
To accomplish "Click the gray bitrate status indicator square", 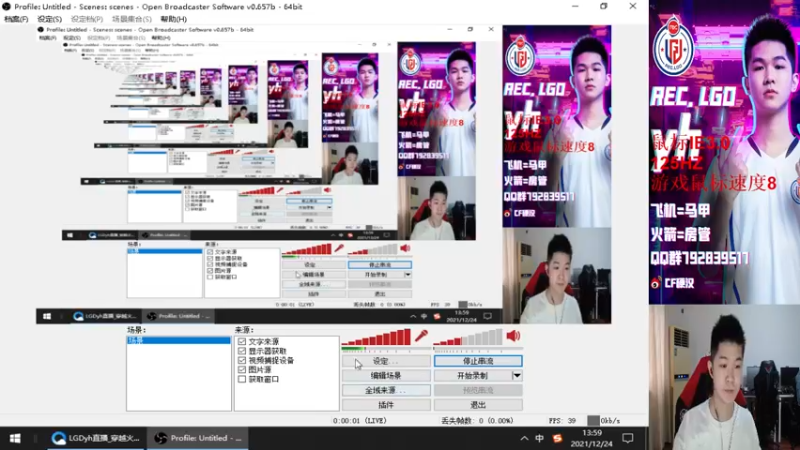I will pos(593,420).
